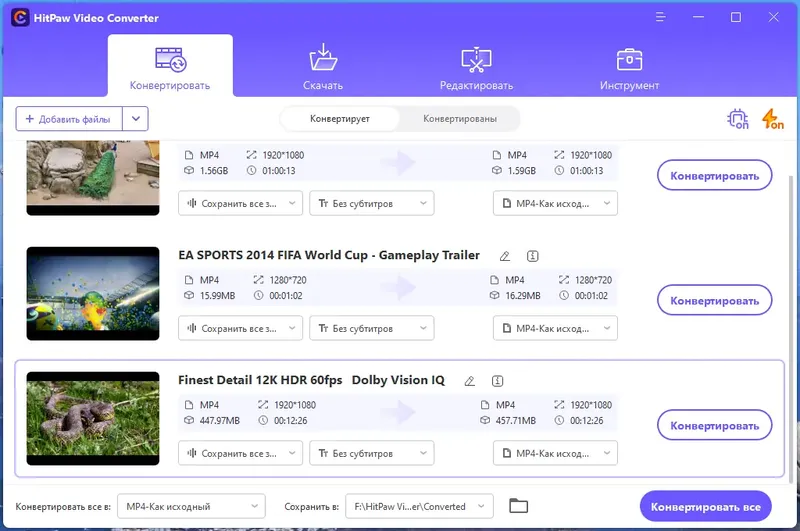This screenshot has height=531, width=800.
Task: Choose output format for FIFA video
Action: [555, 328]
